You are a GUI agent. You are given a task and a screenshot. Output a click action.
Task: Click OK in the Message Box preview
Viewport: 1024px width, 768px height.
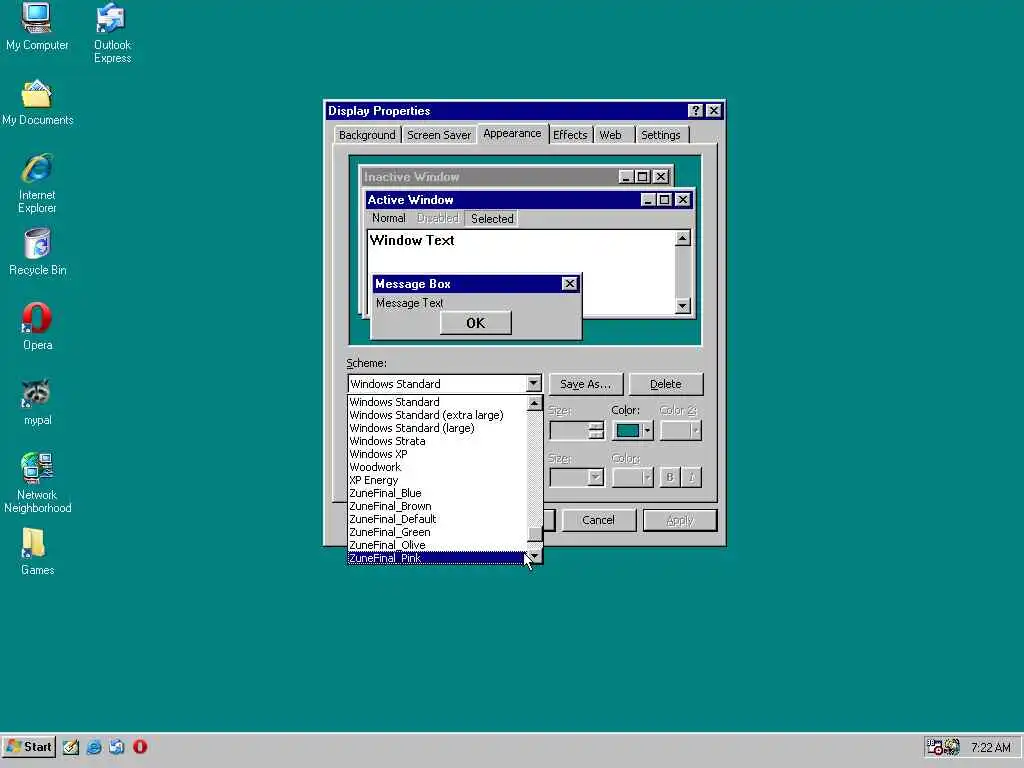point(475,323)
